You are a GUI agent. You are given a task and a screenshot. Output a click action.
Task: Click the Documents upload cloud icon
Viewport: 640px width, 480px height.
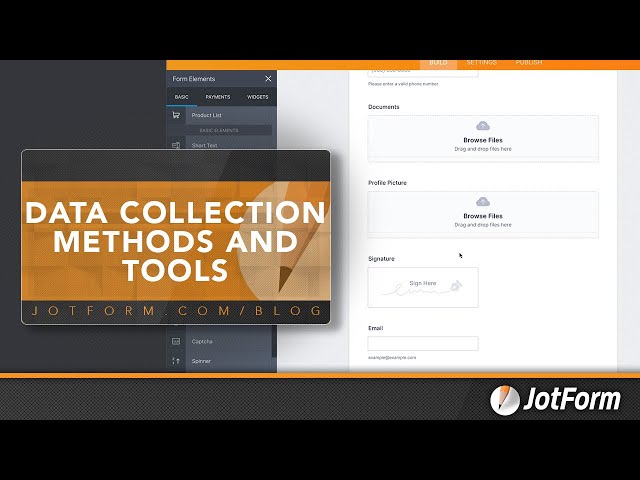point(483,126)
